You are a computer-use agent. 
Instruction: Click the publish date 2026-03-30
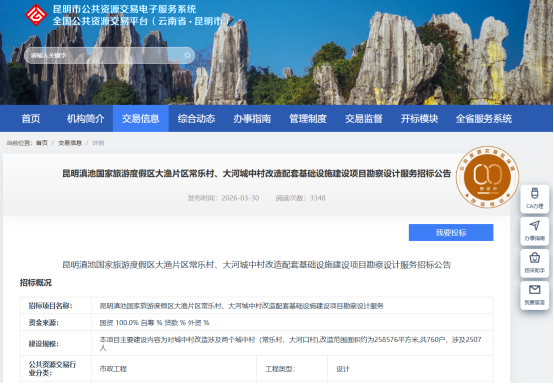(240, 198)
